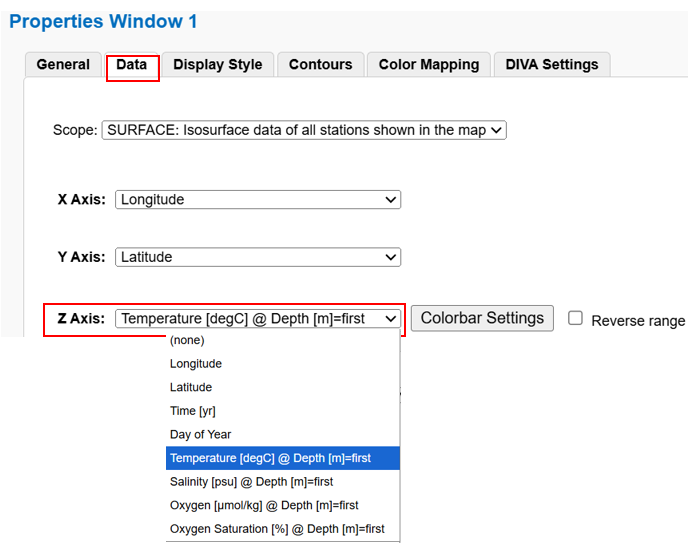This screenshot has height=544, width=688.
Task: Open the Contours tab
Action: point(320,65)
